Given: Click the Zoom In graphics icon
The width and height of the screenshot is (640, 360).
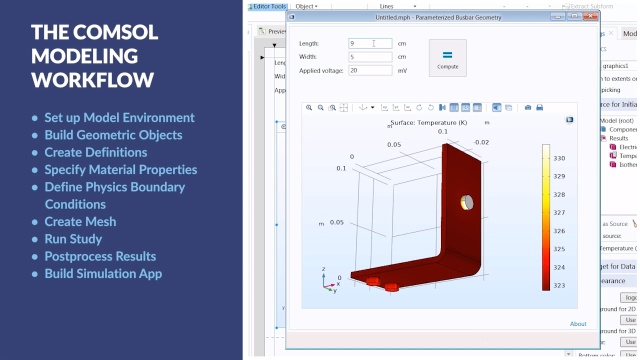Looking at the screenshot, I should [309, 108].
